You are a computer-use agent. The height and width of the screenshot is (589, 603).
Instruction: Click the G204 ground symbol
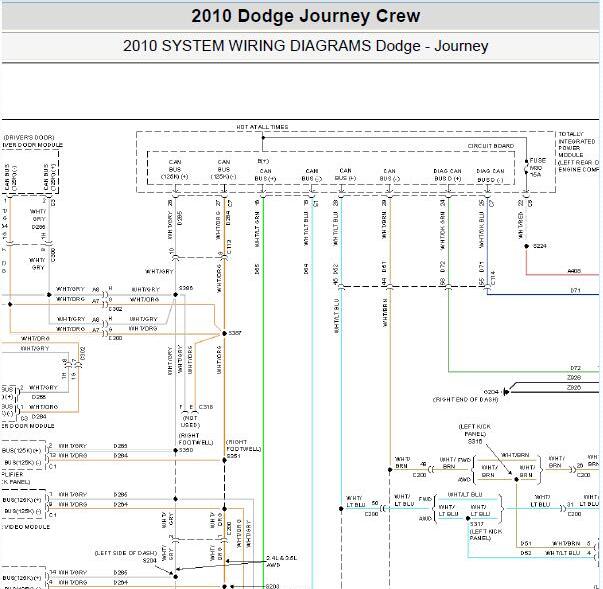coord(506,392)
